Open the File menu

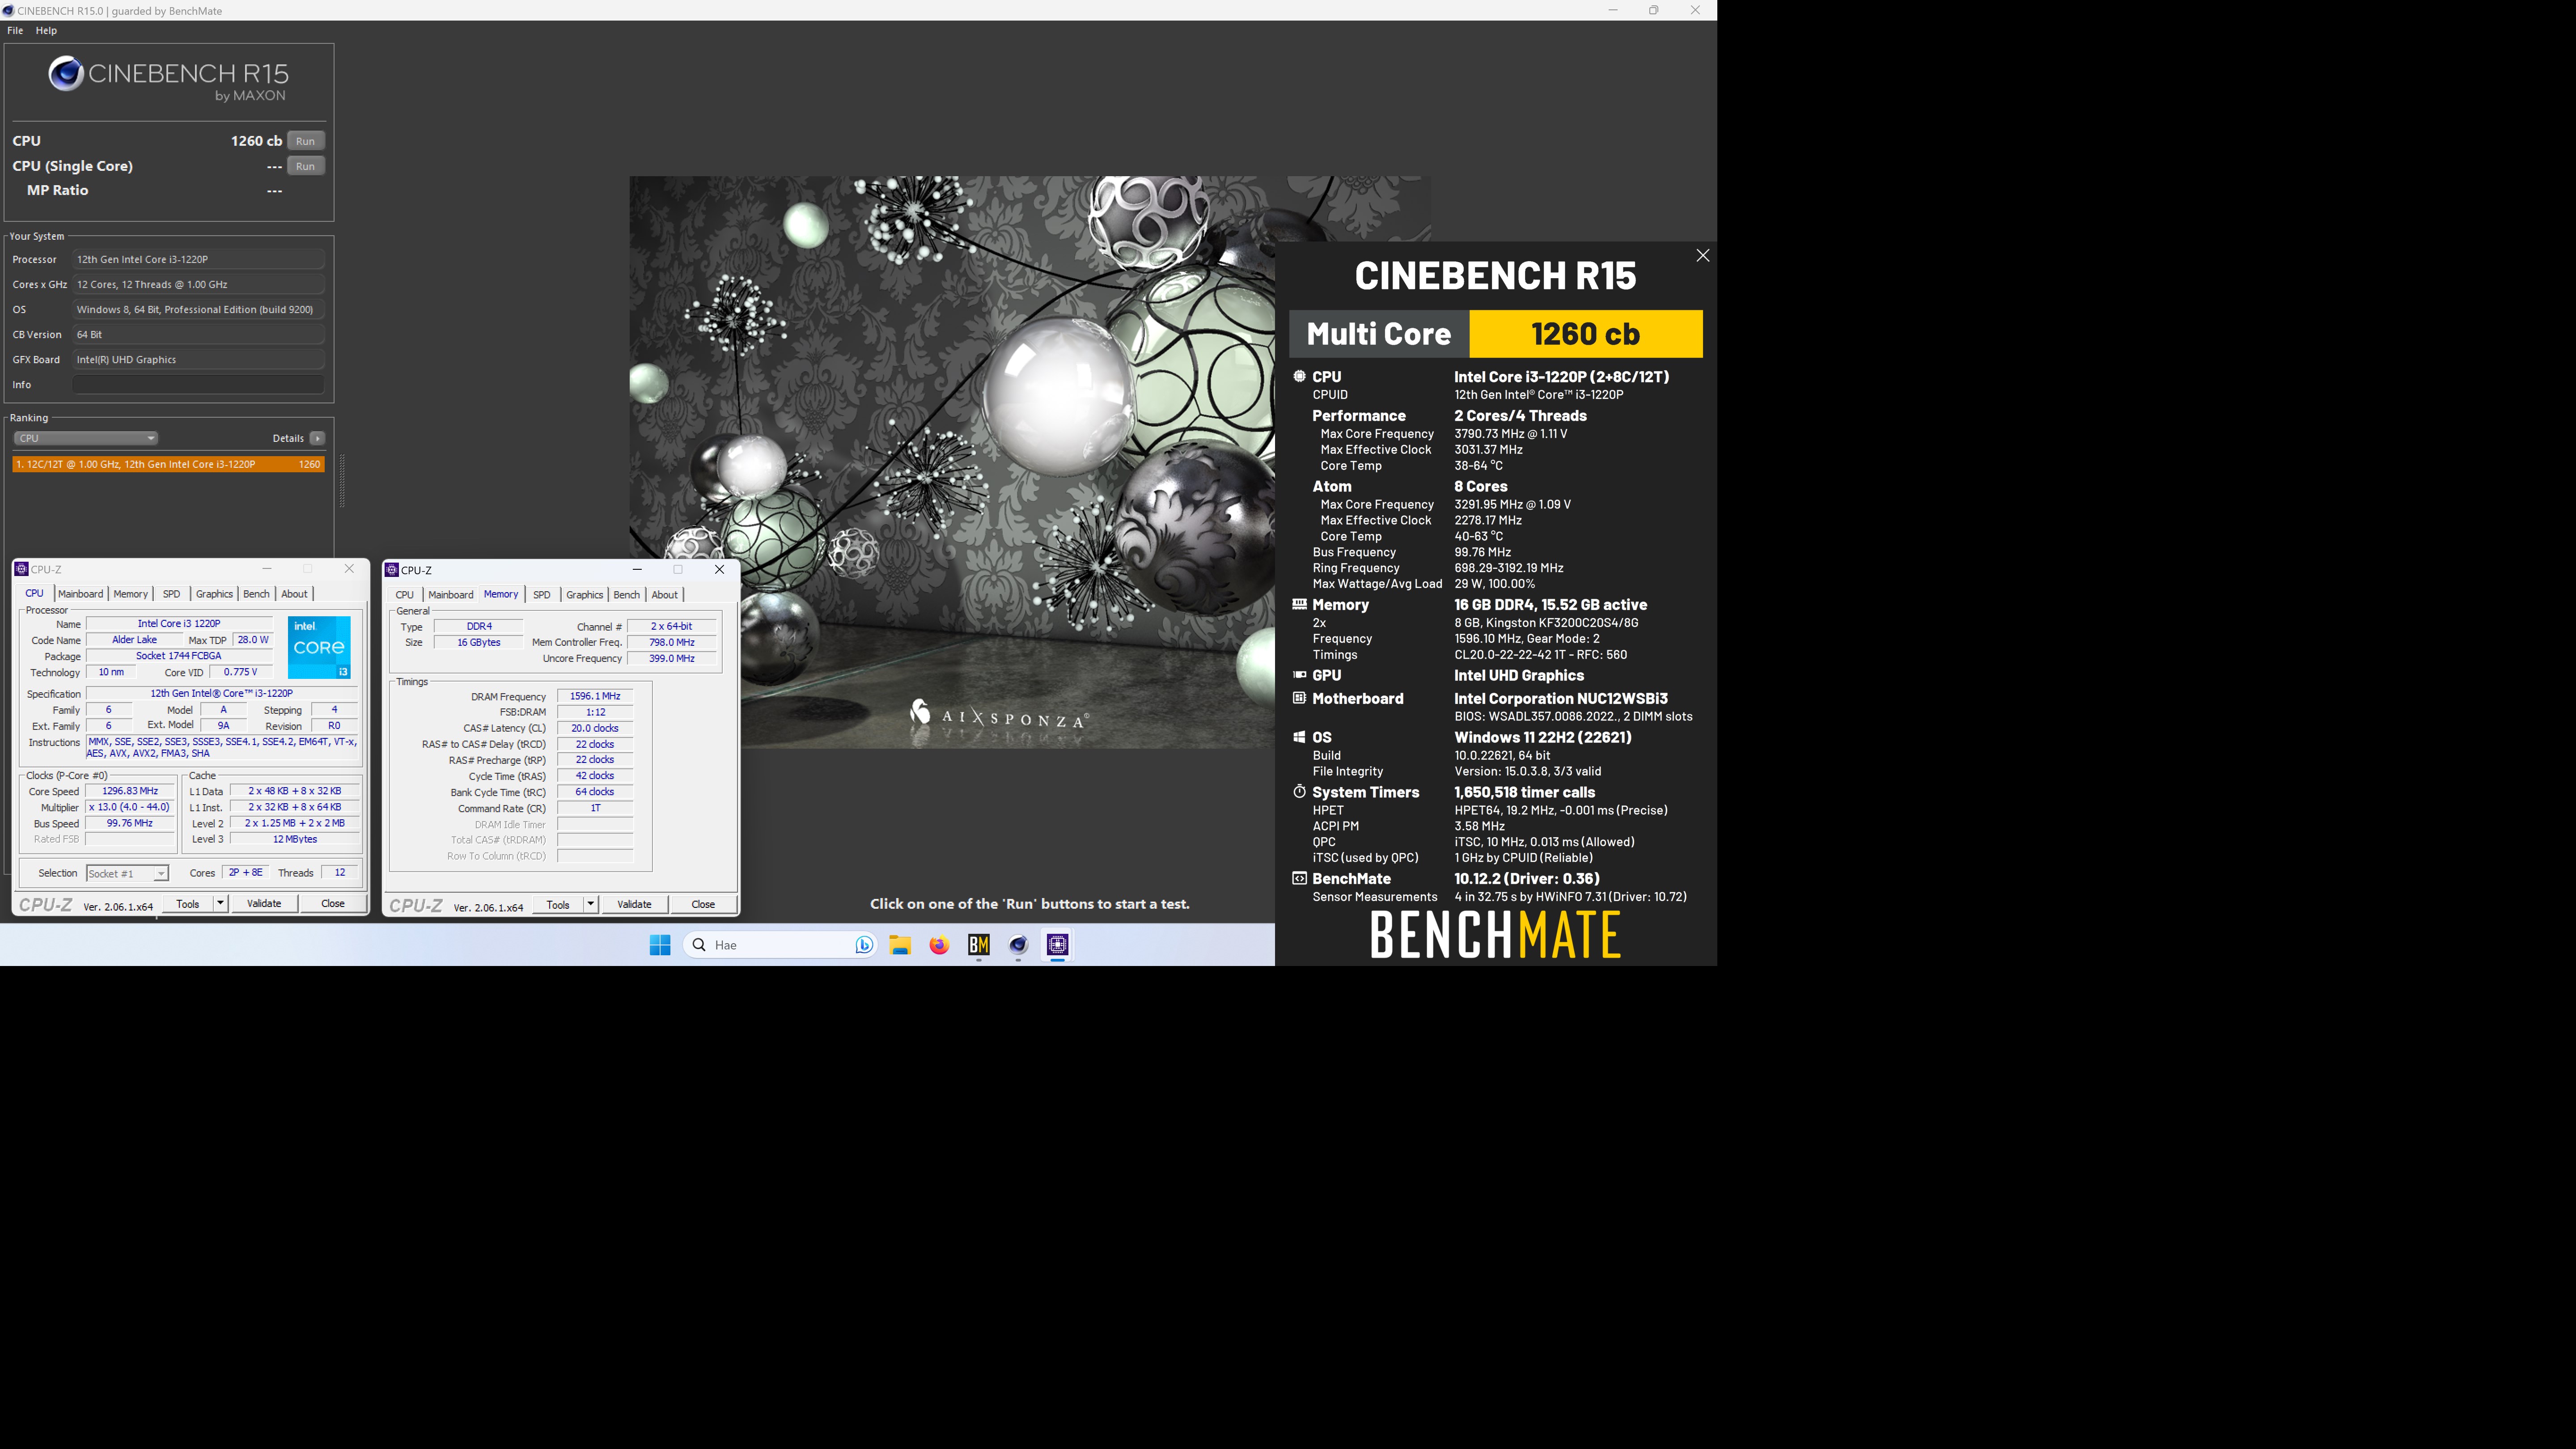coord(15,30)
